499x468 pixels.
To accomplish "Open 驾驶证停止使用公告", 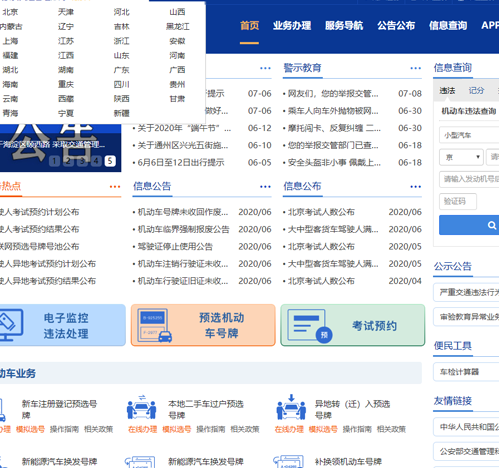I will [x=175, y=247].
